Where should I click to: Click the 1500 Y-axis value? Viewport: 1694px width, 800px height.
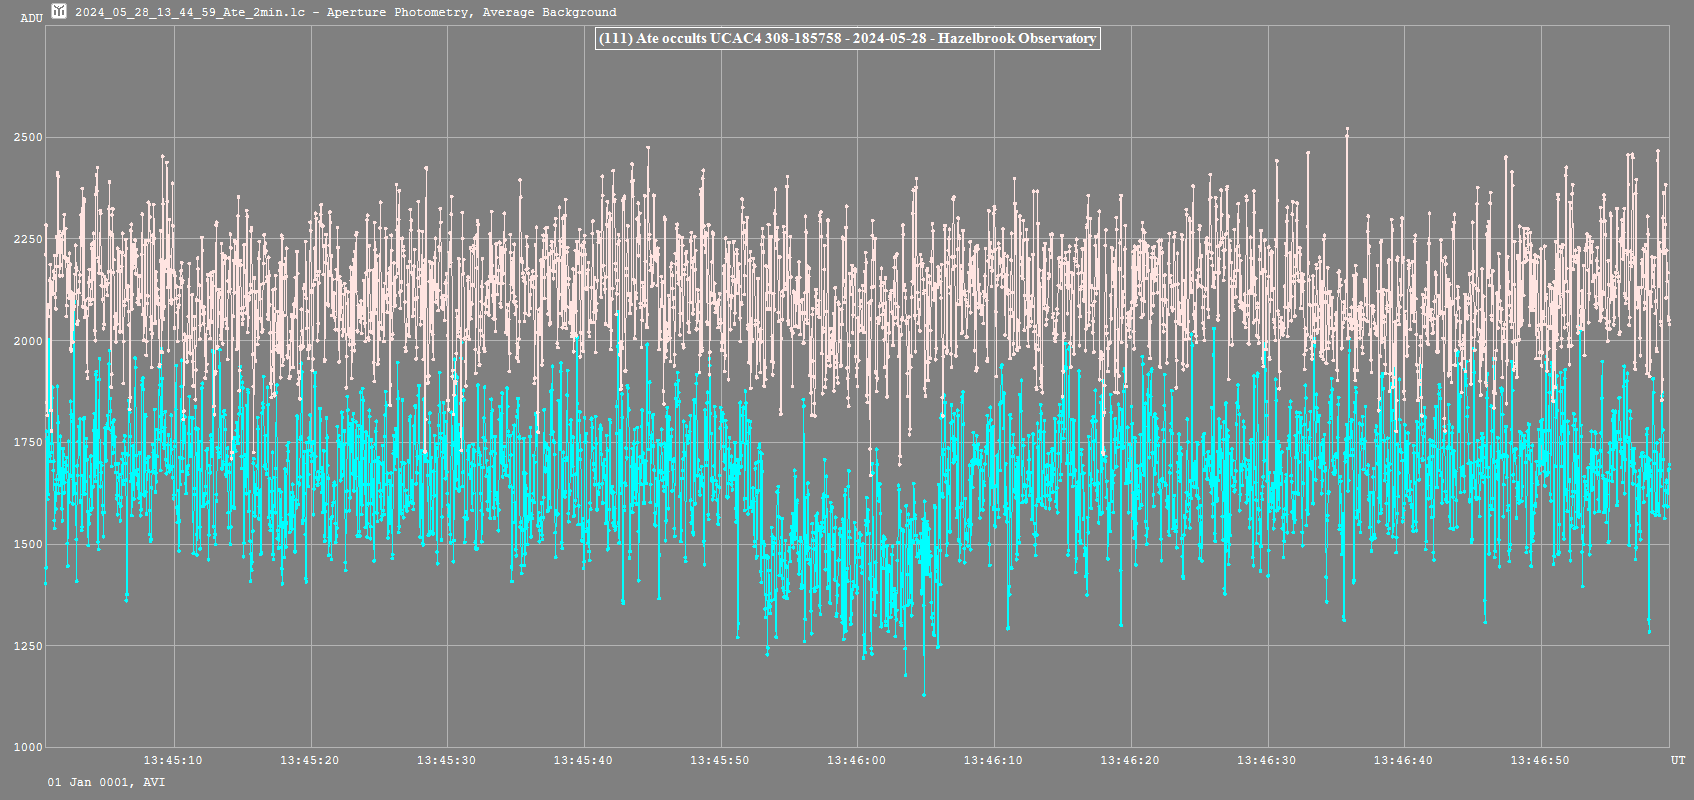pos(28,544)
